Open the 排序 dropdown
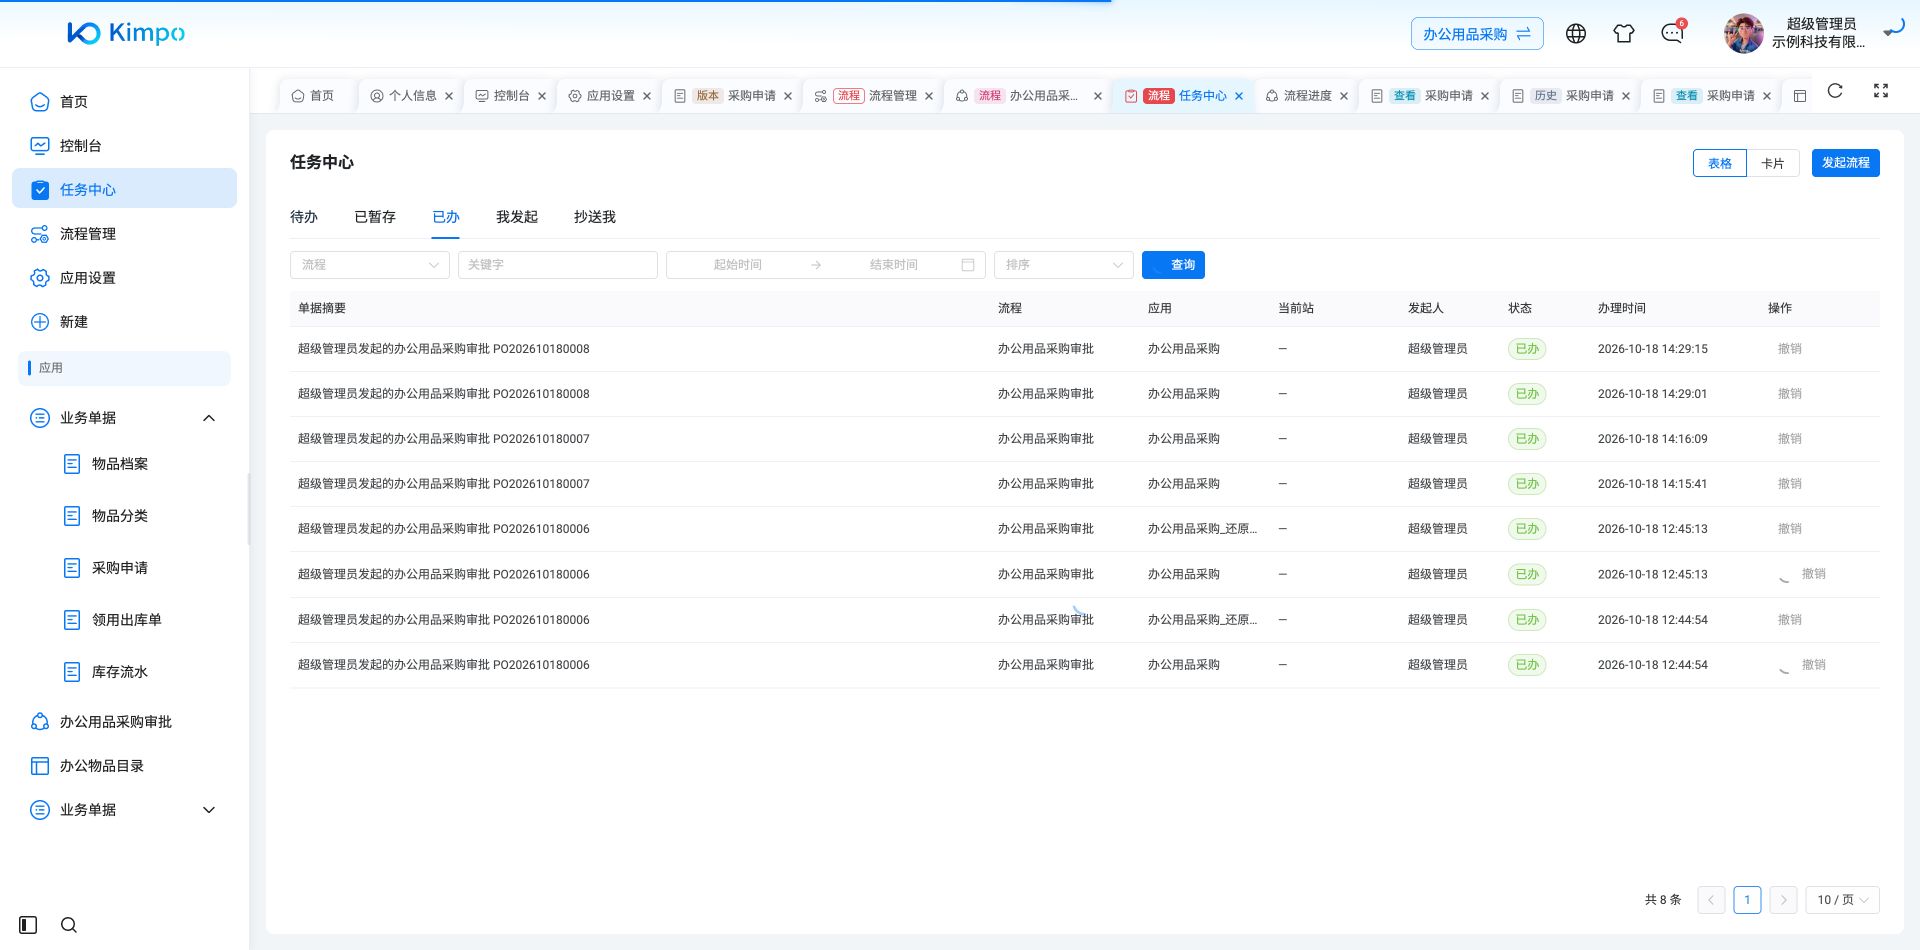The width and height of the screenshot is (1920, 950). (1064, 265)
